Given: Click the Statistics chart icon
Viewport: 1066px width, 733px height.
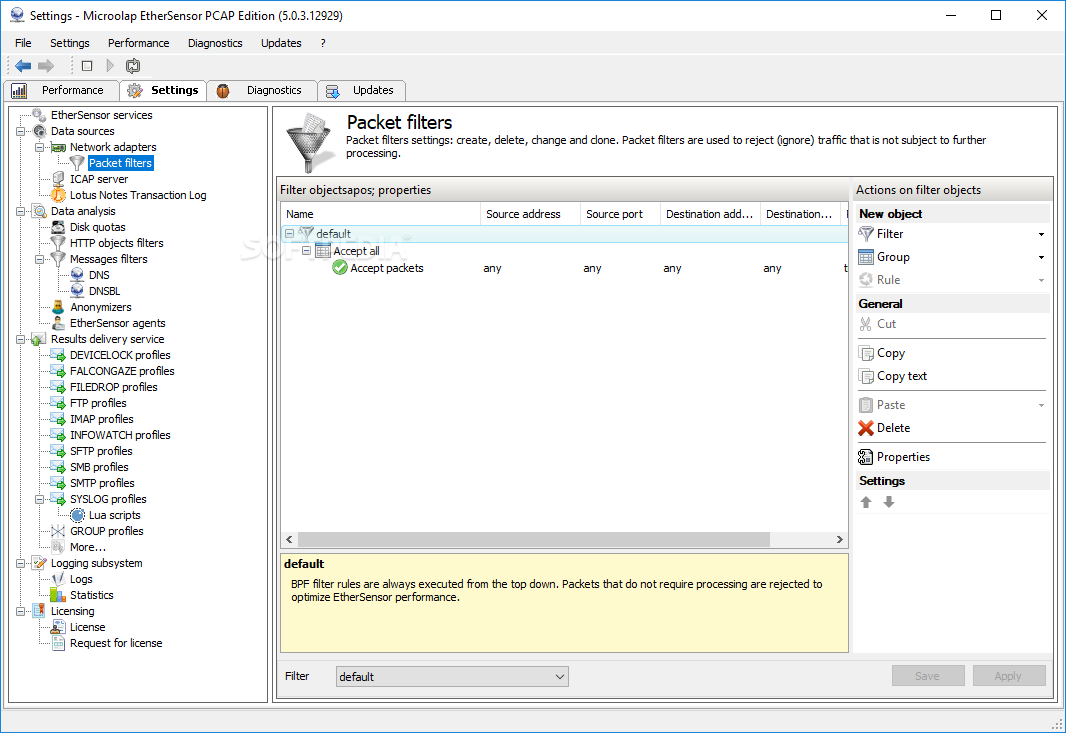Looking at the screenshot, I should [x=58, y=595].
